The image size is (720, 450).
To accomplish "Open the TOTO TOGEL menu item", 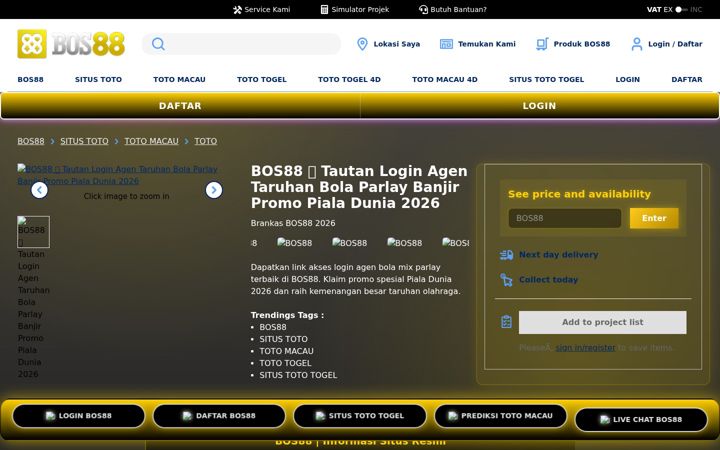I will tap(262, 79).
